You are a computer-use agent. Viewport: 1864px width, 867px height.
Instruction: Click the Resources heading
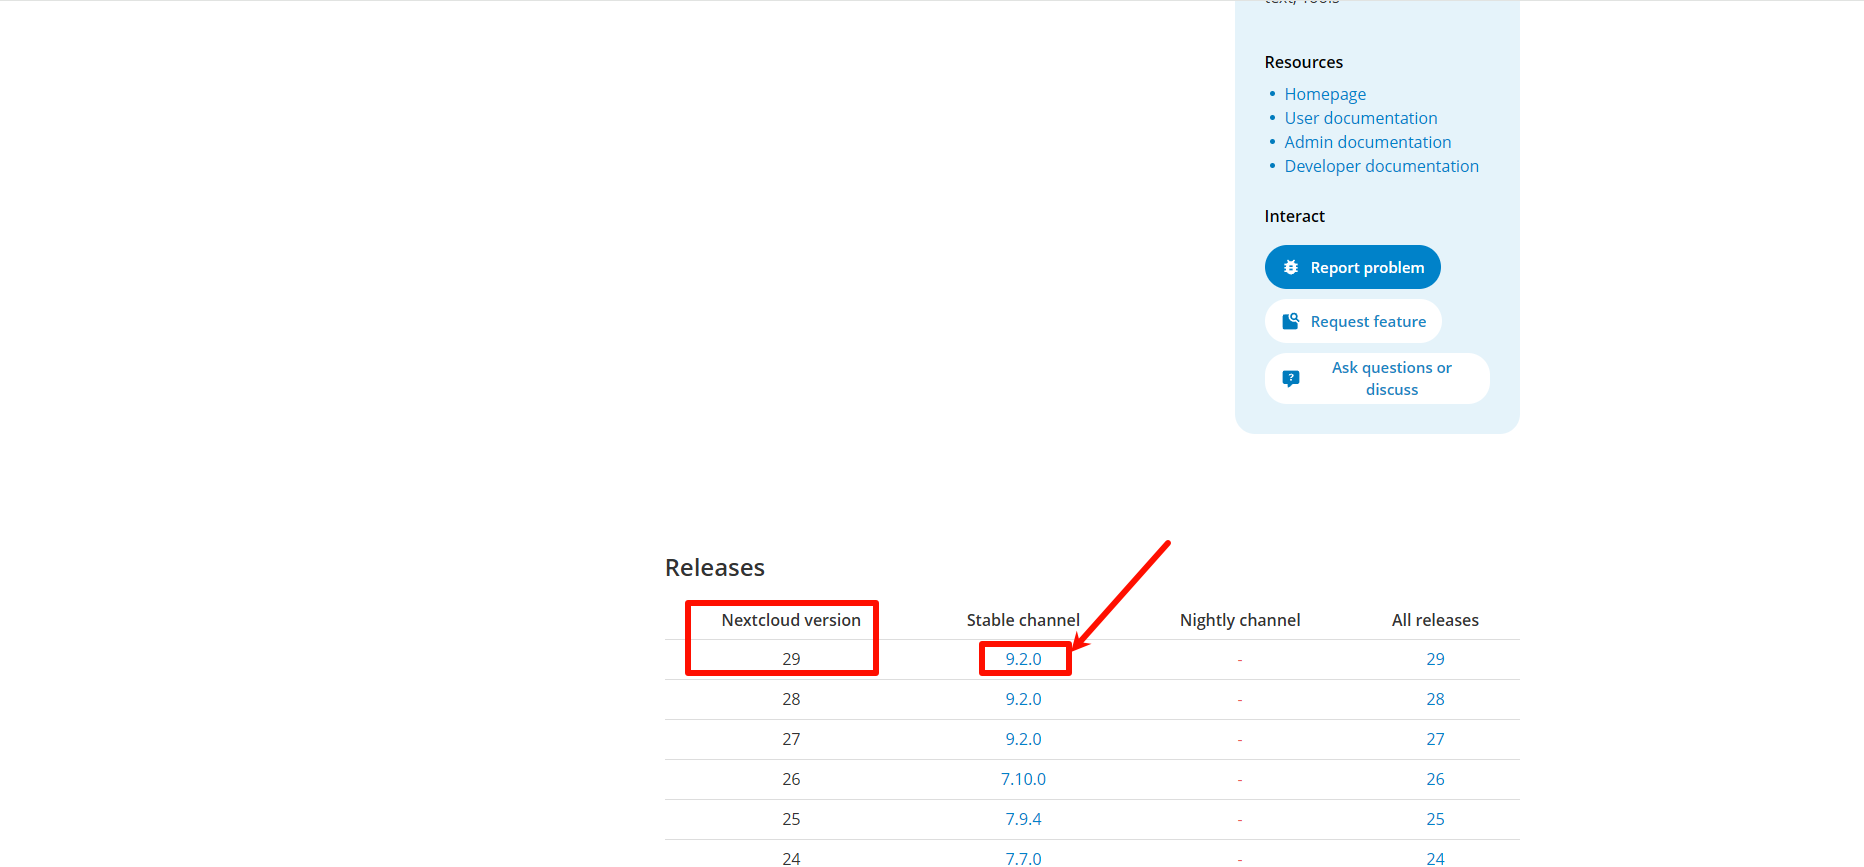(1304, 62)
